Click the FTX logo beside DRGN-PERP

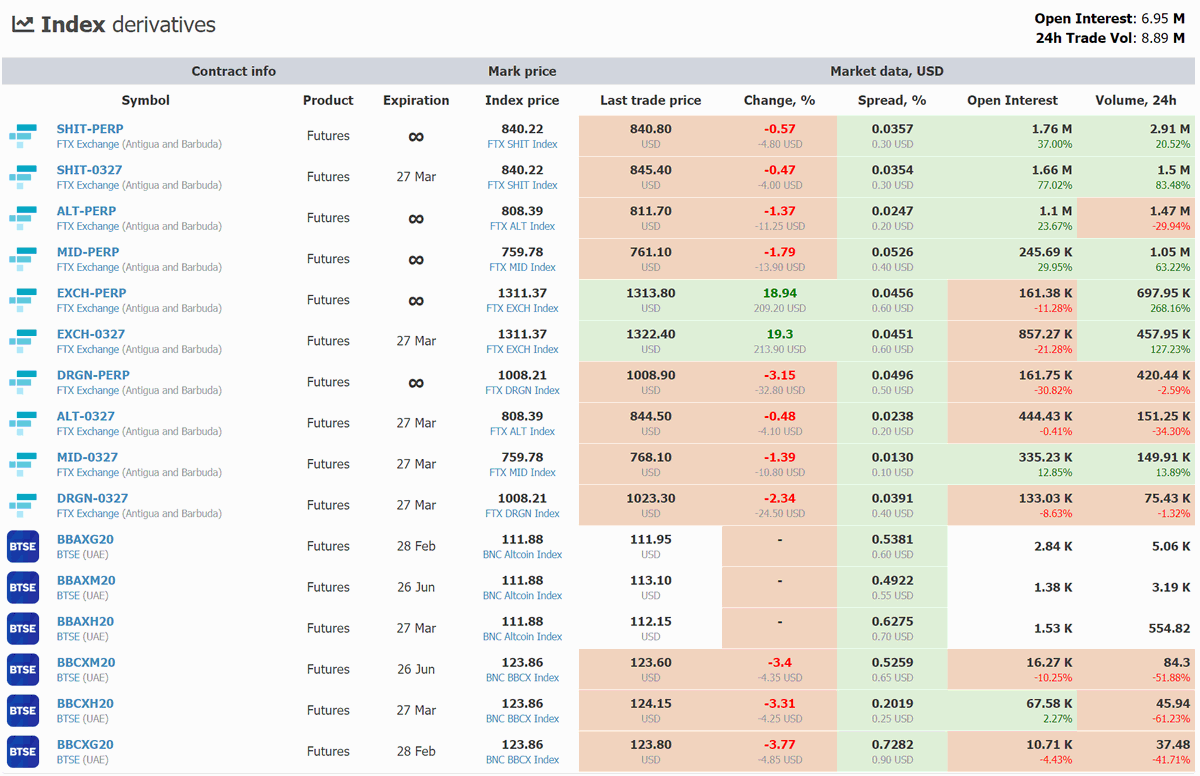22,382
